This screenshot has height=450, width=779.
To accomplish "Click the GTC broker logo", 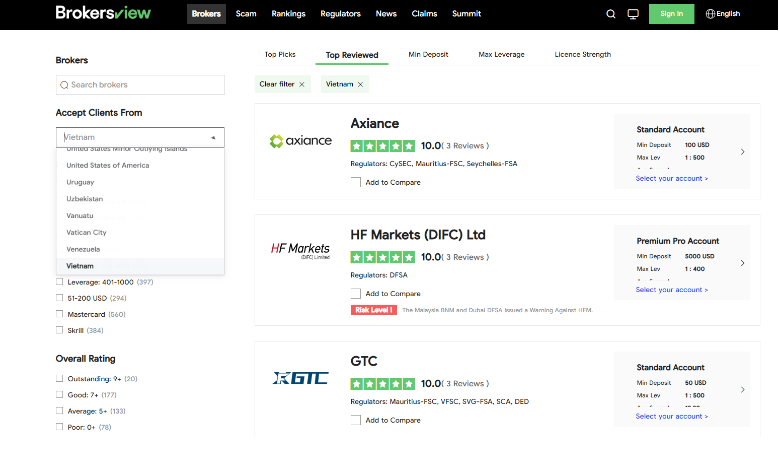I will [x=300, y=378].
